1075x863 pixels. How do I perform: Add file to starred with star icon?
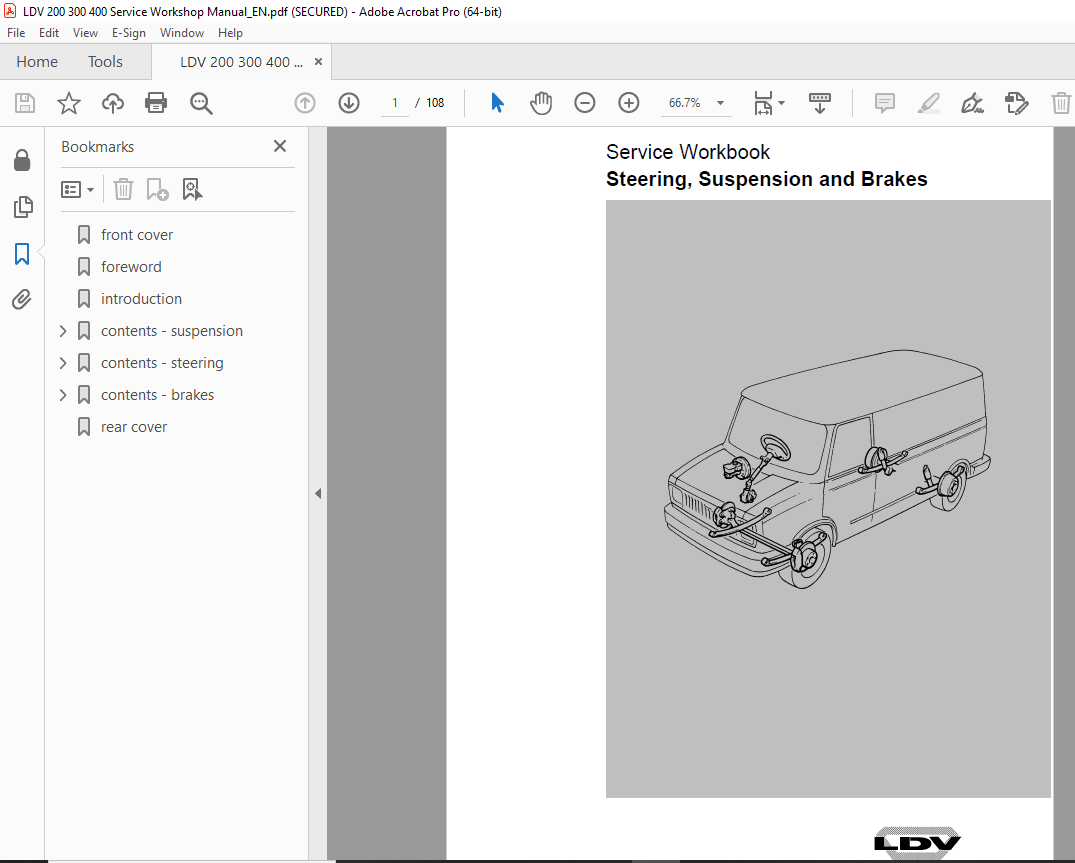point(69,103)
